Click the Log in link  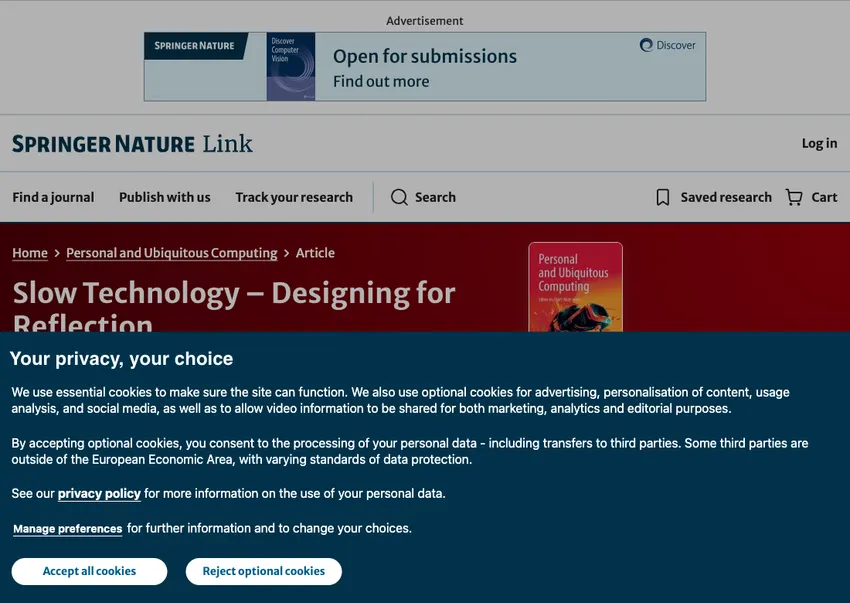coord(820,143)
